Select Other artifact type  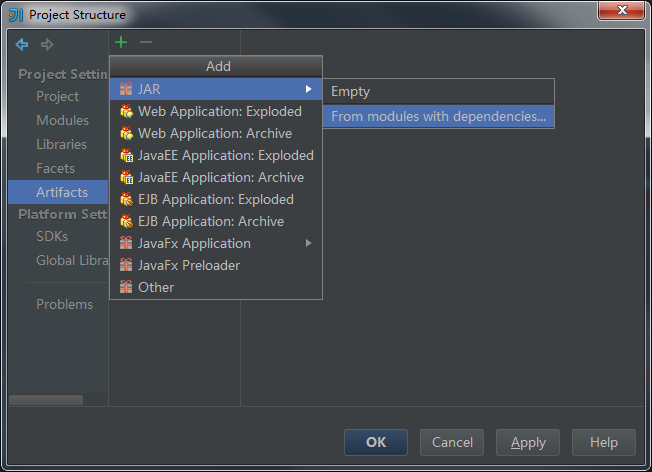pos(216,287)
